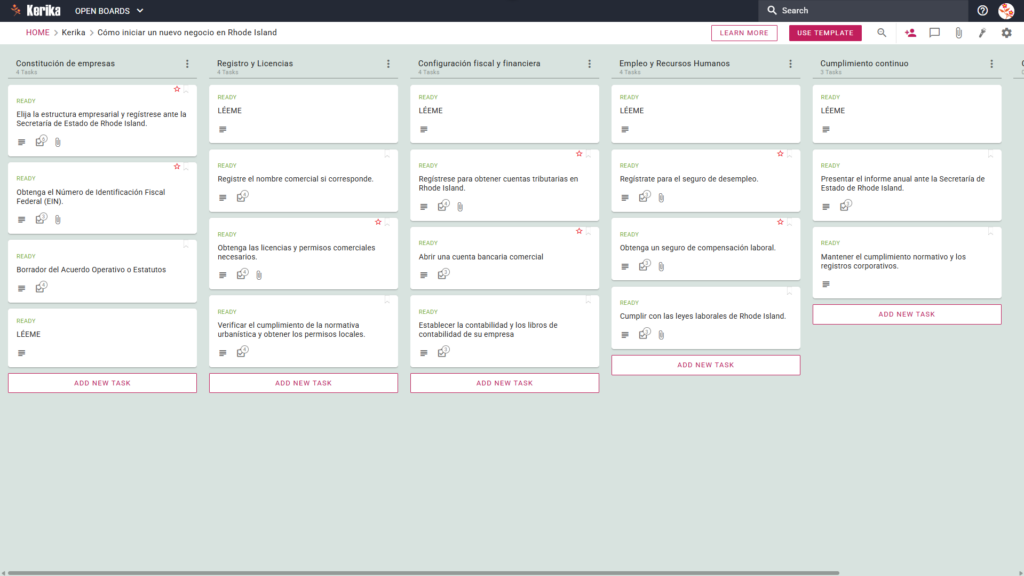1024x576 pixels.
Task: Add new task in Cumplimiento continuo column
Action: tap(907, 314)
